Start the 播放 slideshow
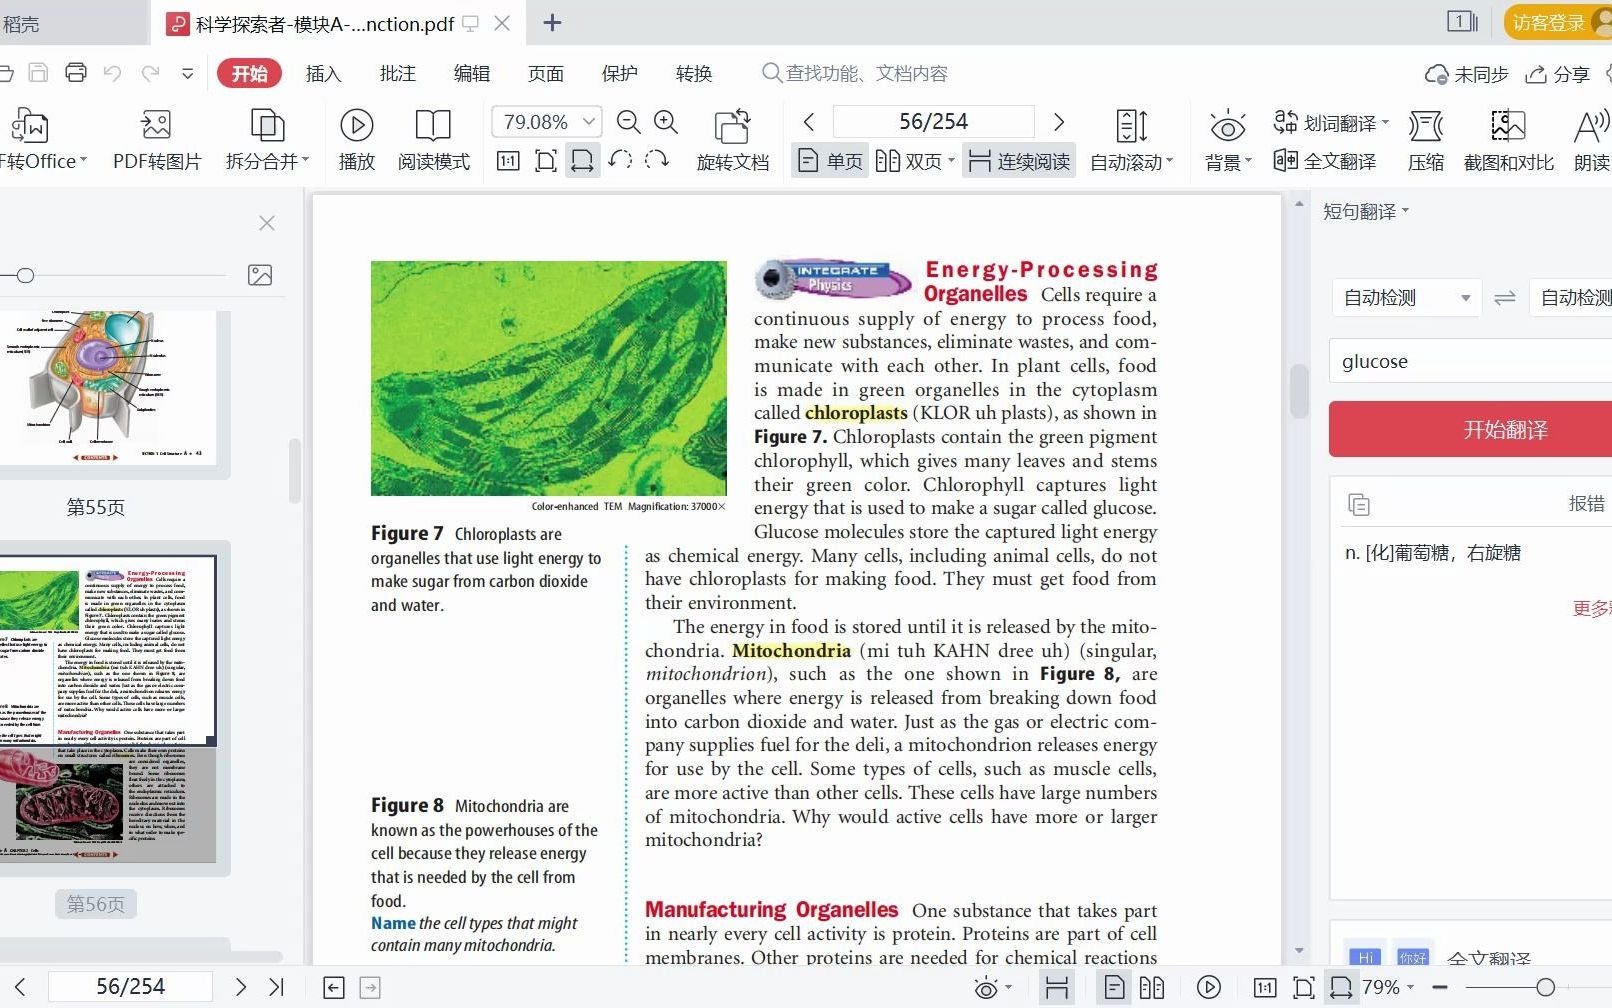 coord(356,139)
